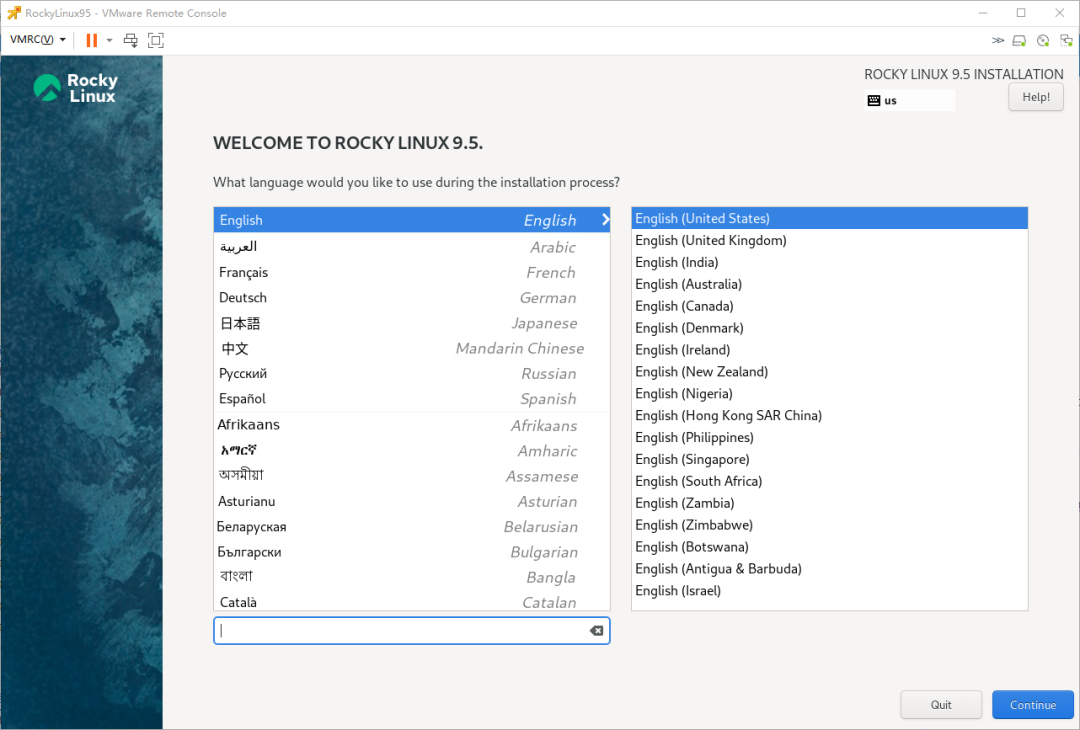Click the VMware Remote Console title icon
Viewport: 1080px width, 730px height.
14,13
